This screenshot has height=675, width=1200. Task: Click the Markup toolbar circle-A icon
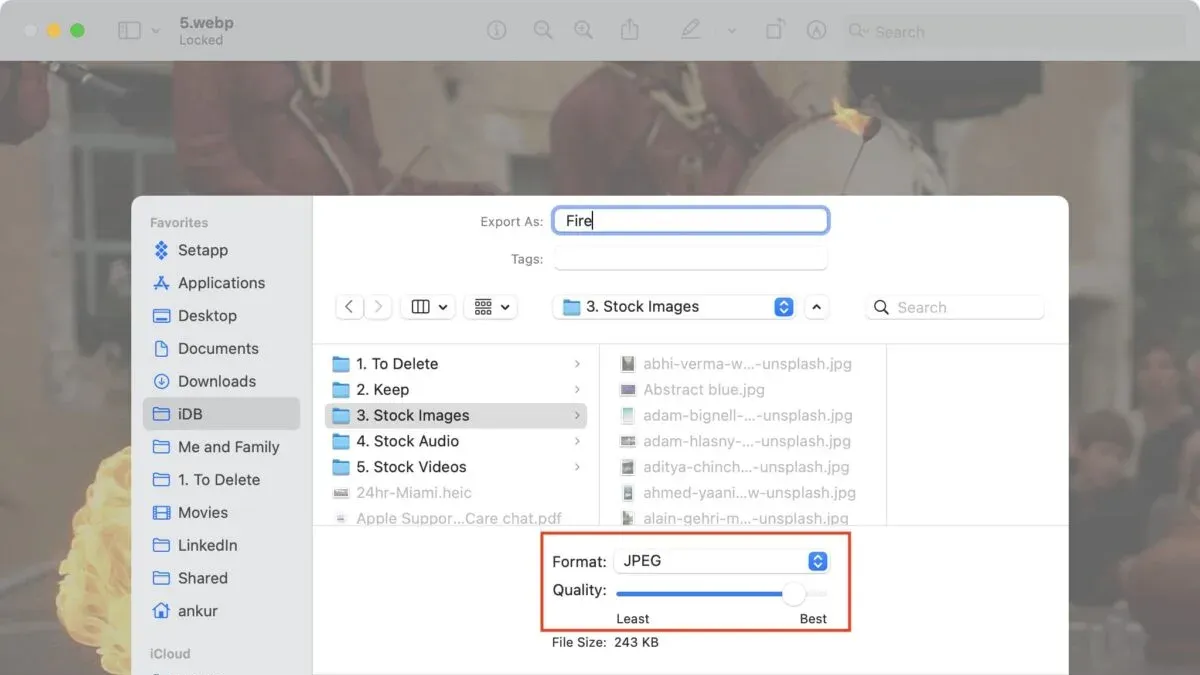(817, 31)
